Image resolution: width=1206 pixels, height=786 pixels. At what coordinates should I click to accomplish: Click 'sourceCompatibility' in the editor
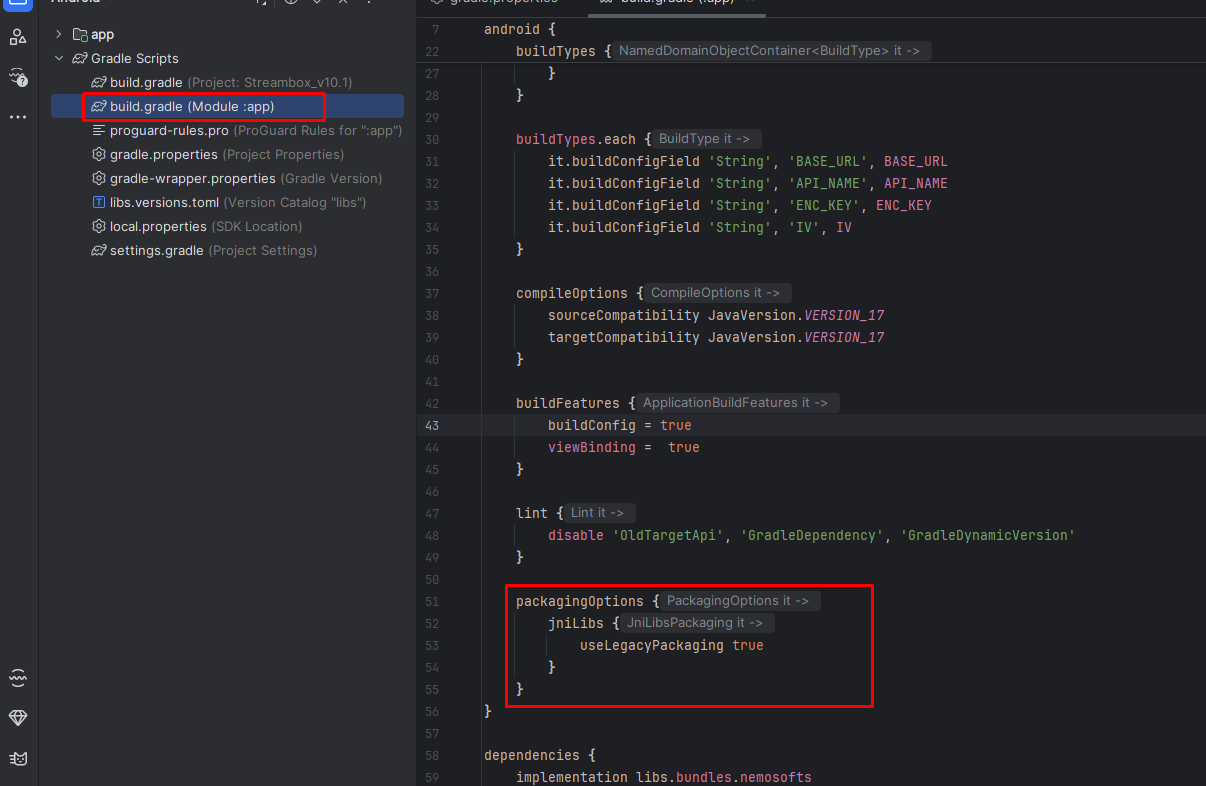click(x=624, y=315)
